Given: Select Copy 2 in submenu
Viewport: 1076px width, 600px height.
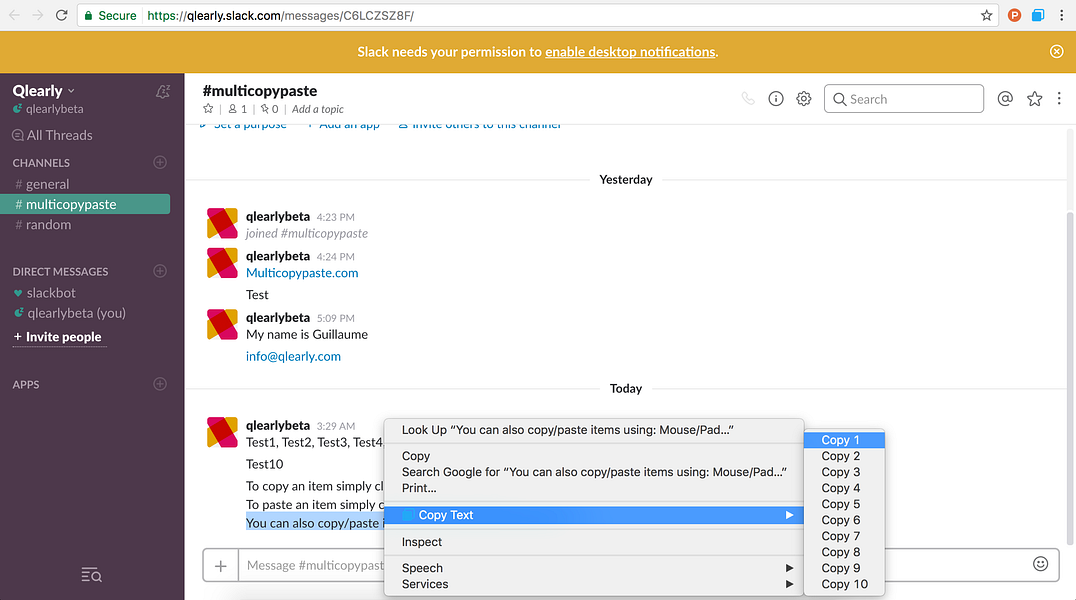Looking at the screenshot, I should pos(844,456).
